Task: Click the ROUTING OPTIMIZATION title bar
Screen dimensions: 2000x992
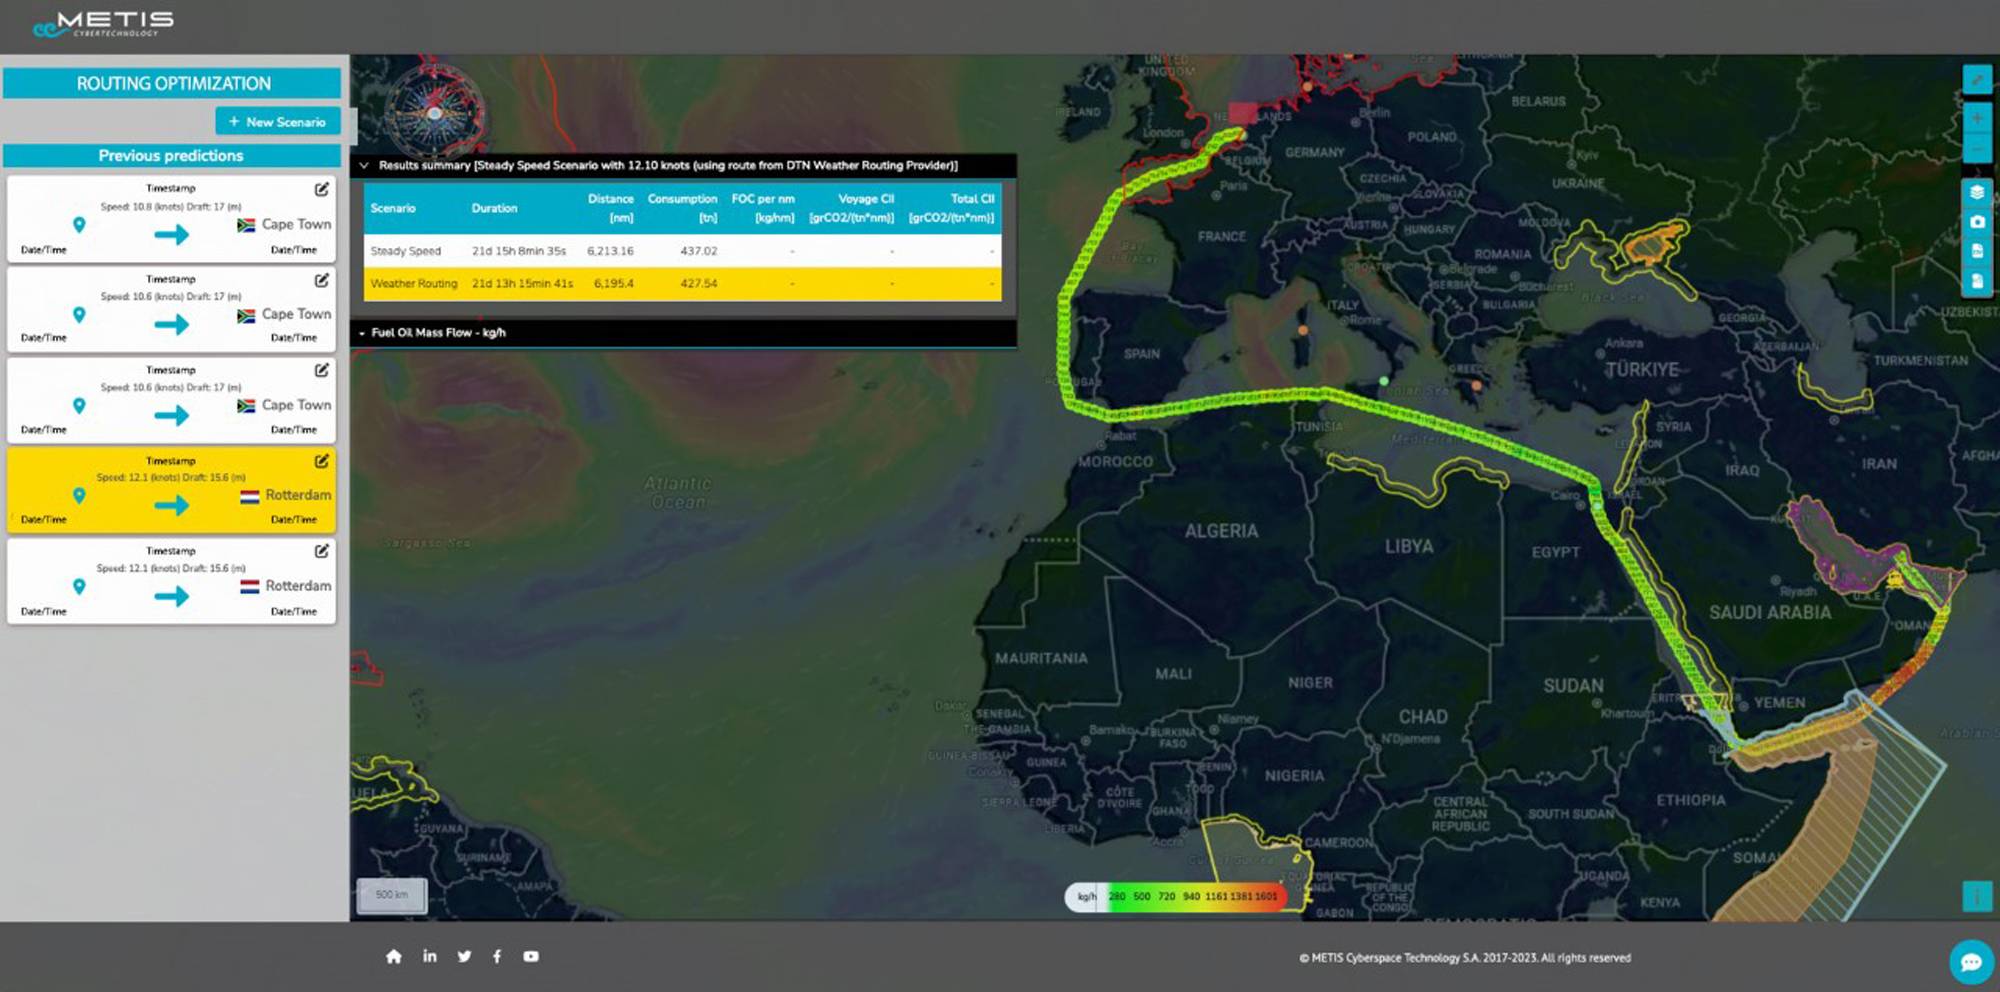Action: pos(172,84)
